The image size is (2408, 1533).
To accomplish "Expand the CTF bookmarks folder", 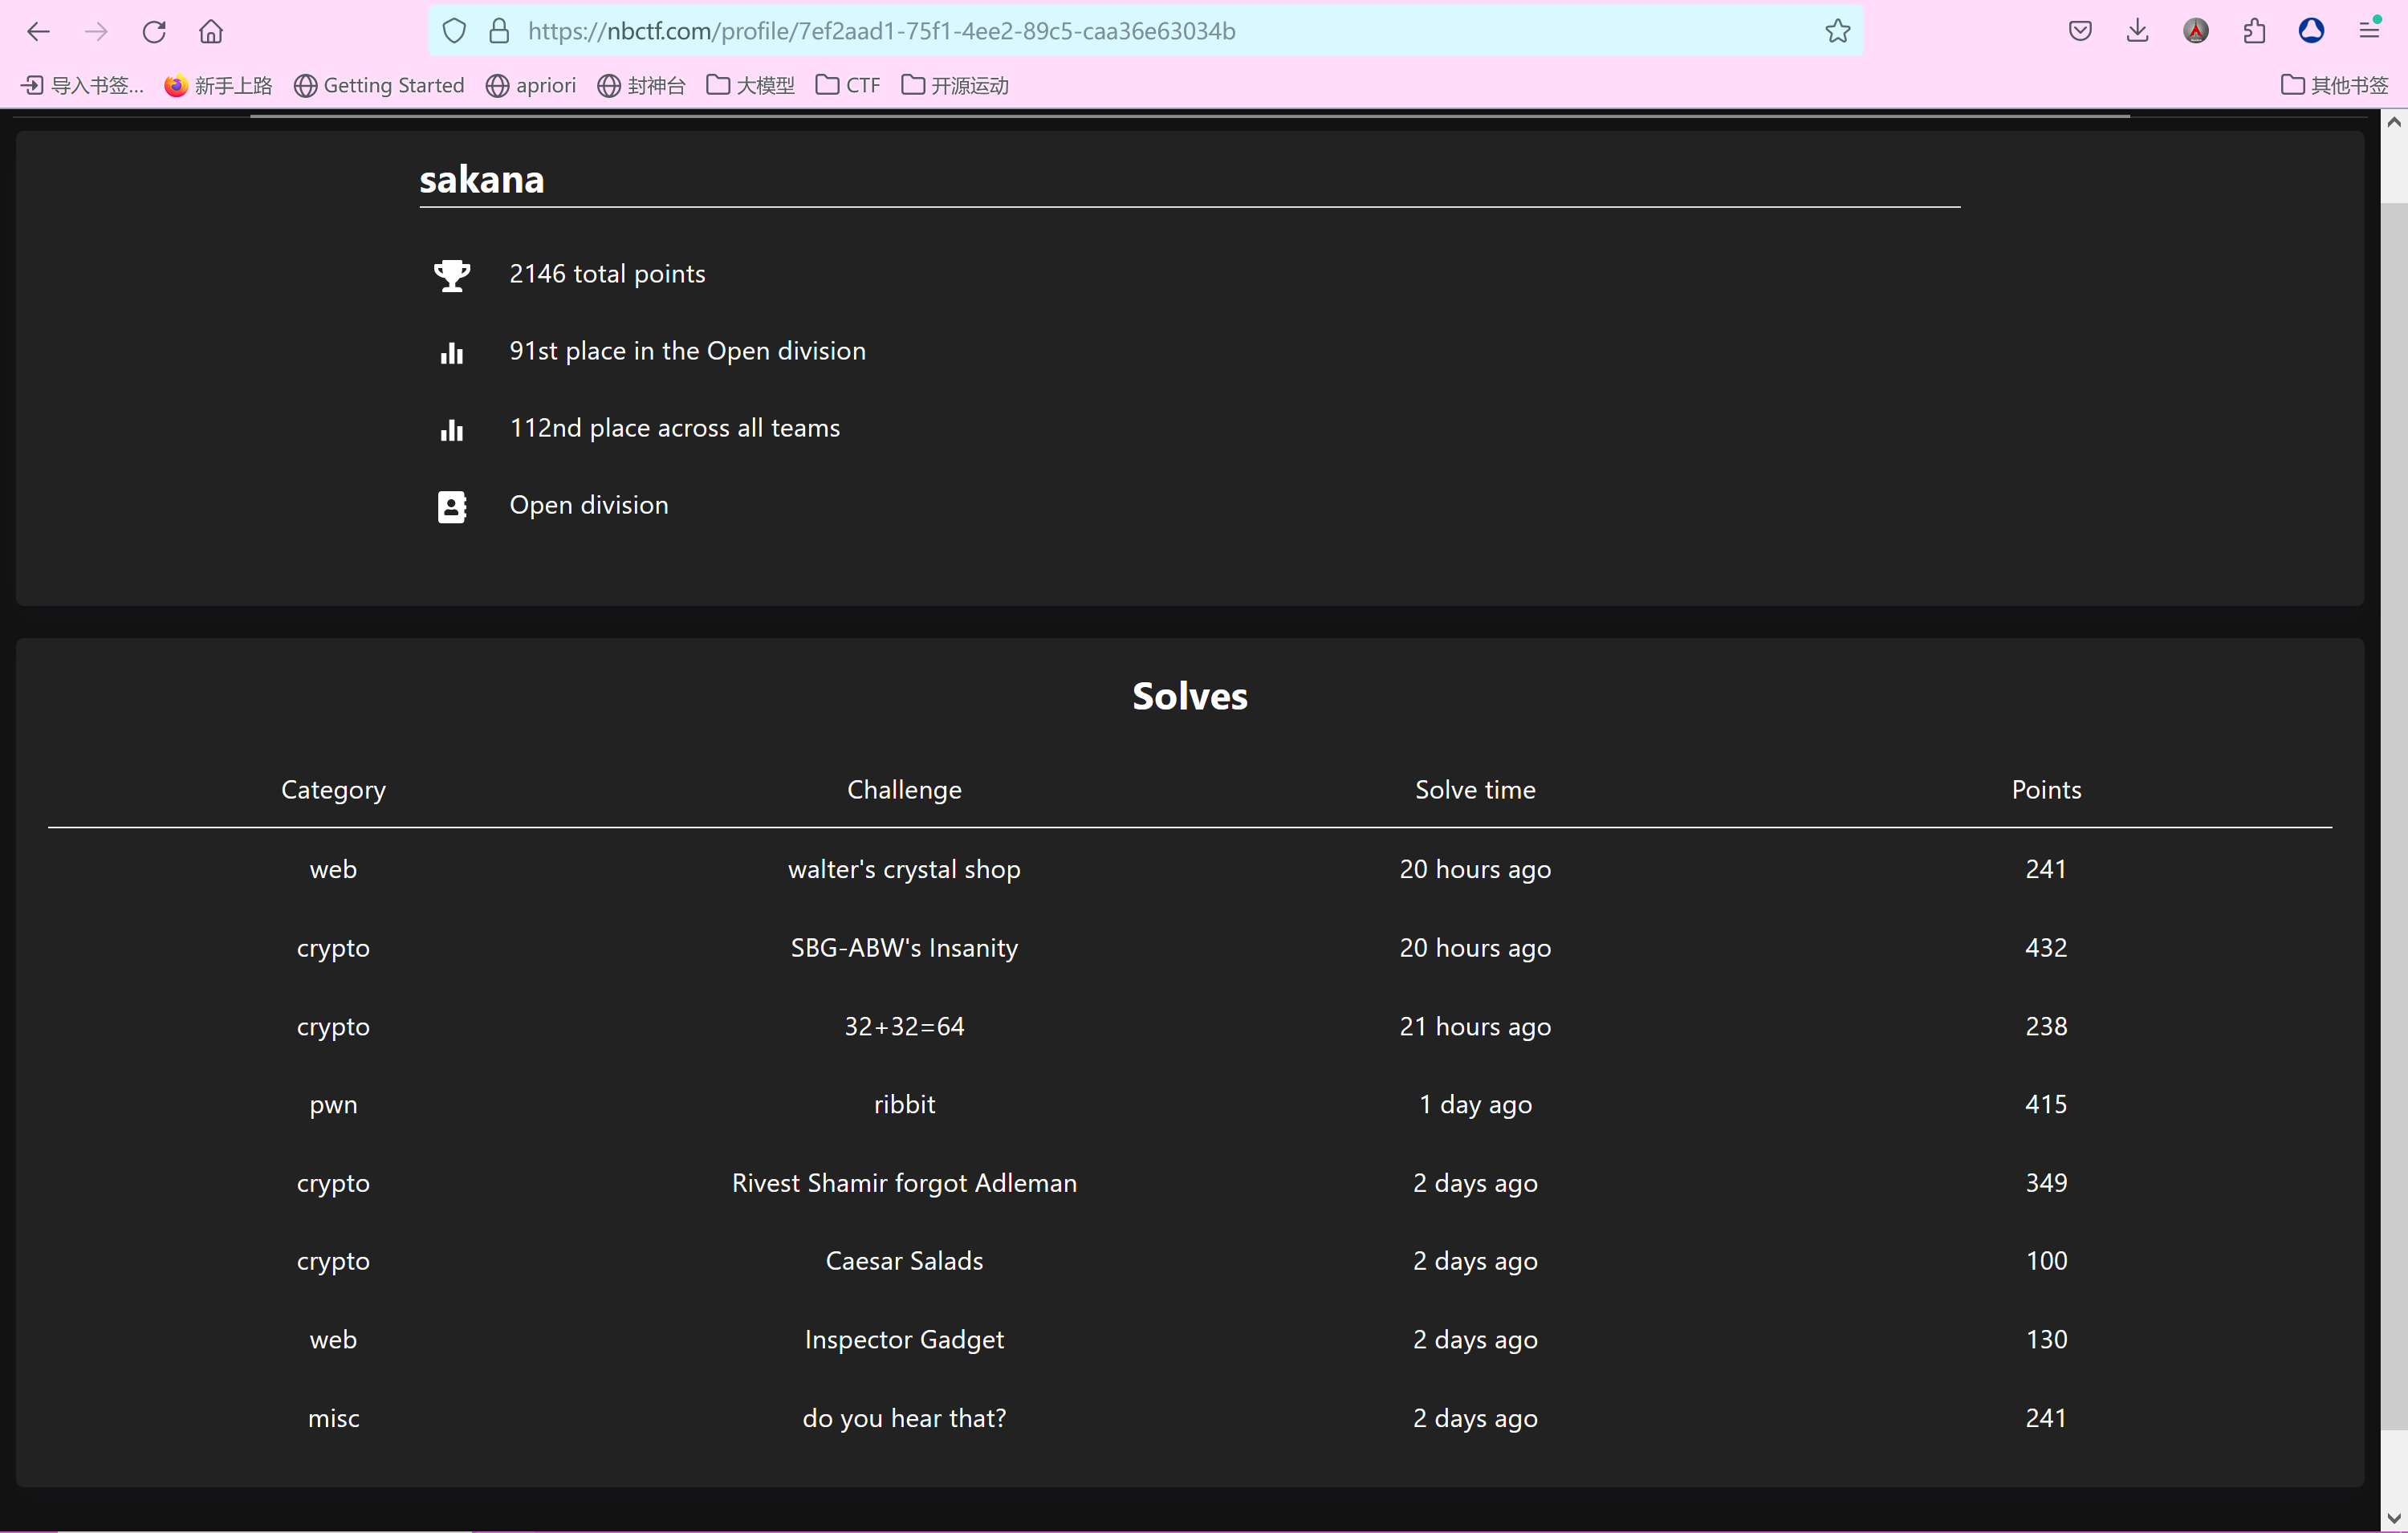I will tap(848, 85).
